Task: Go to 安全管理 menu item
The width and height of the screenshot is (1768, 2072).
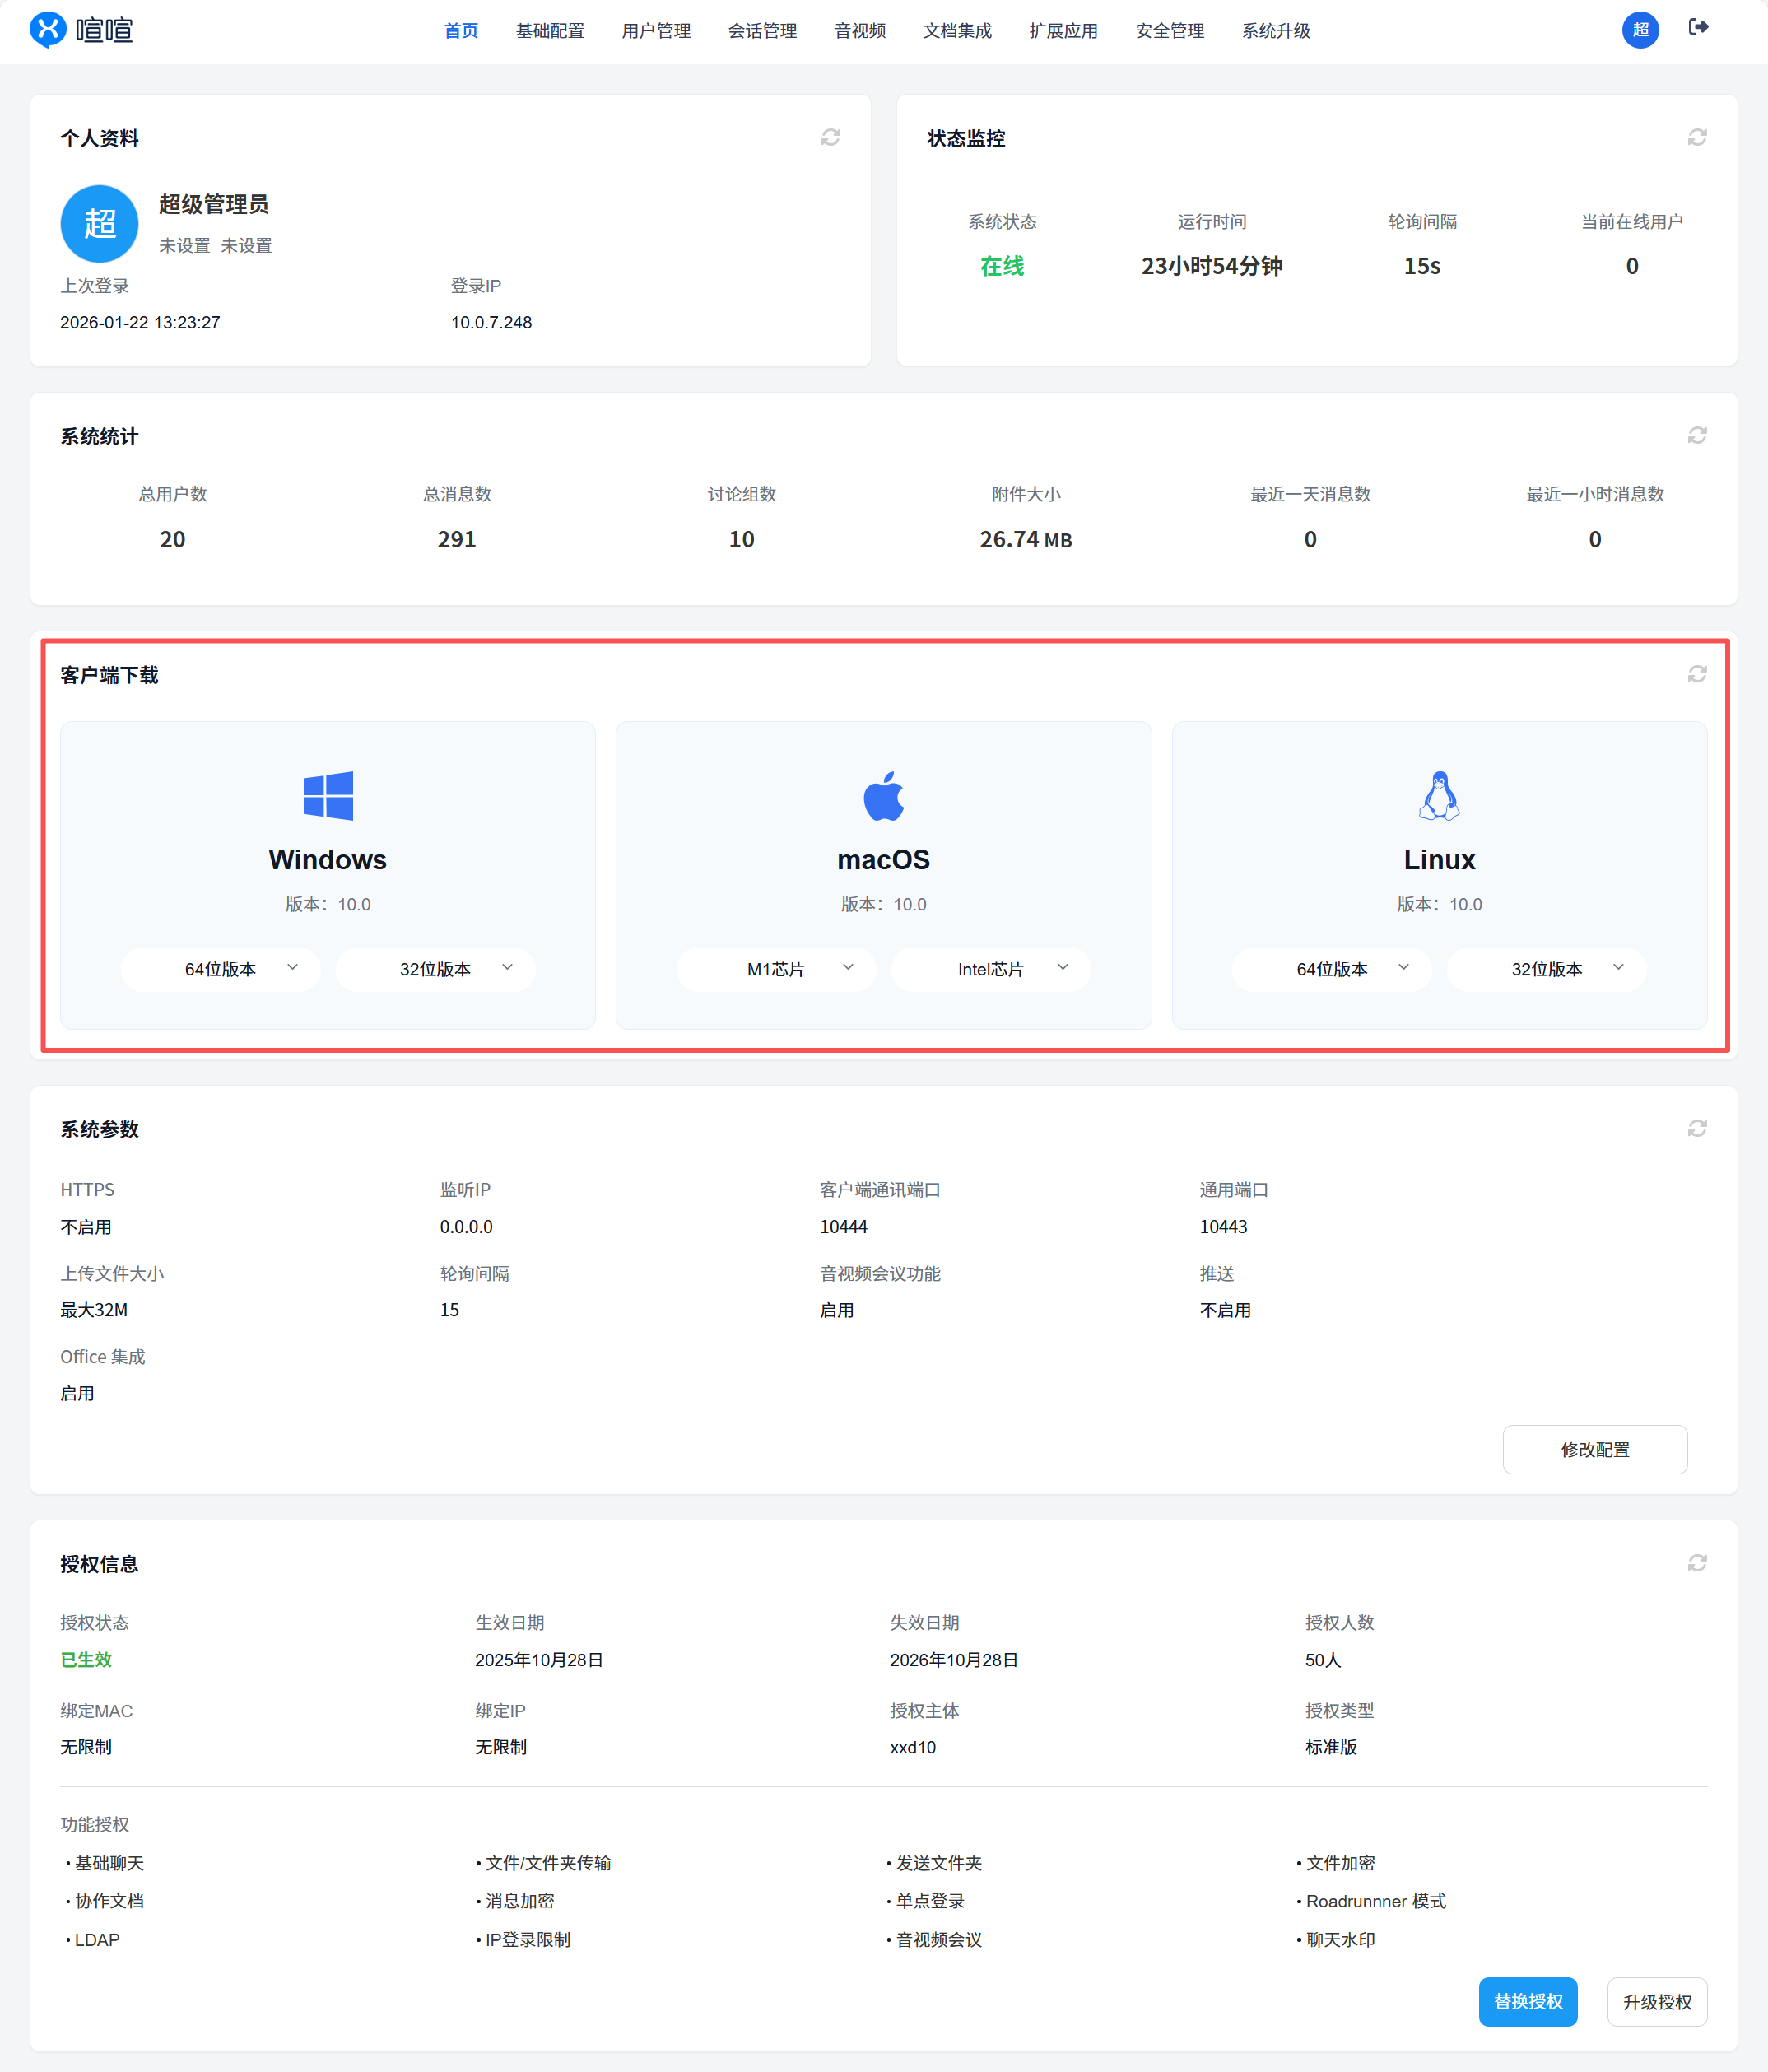Action: tap(1169, 31)
